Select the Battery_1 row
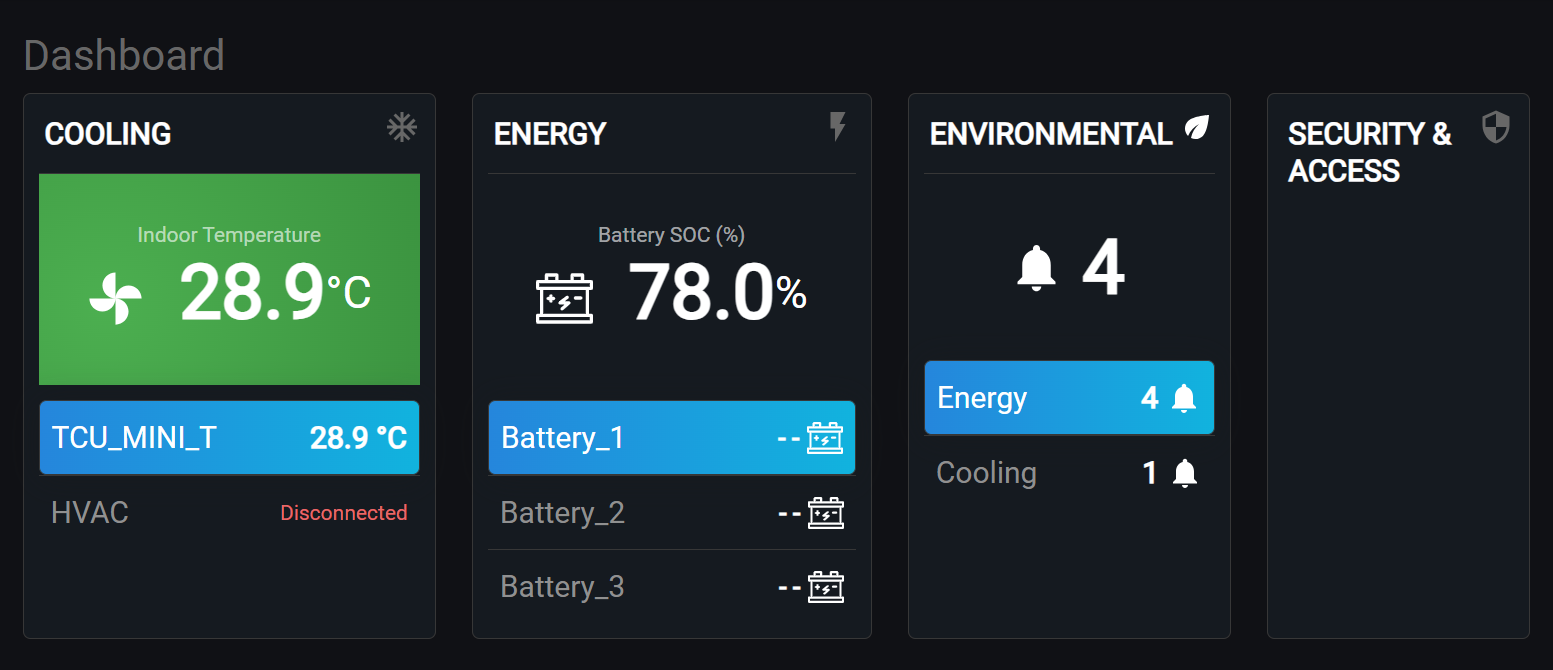 671,438
